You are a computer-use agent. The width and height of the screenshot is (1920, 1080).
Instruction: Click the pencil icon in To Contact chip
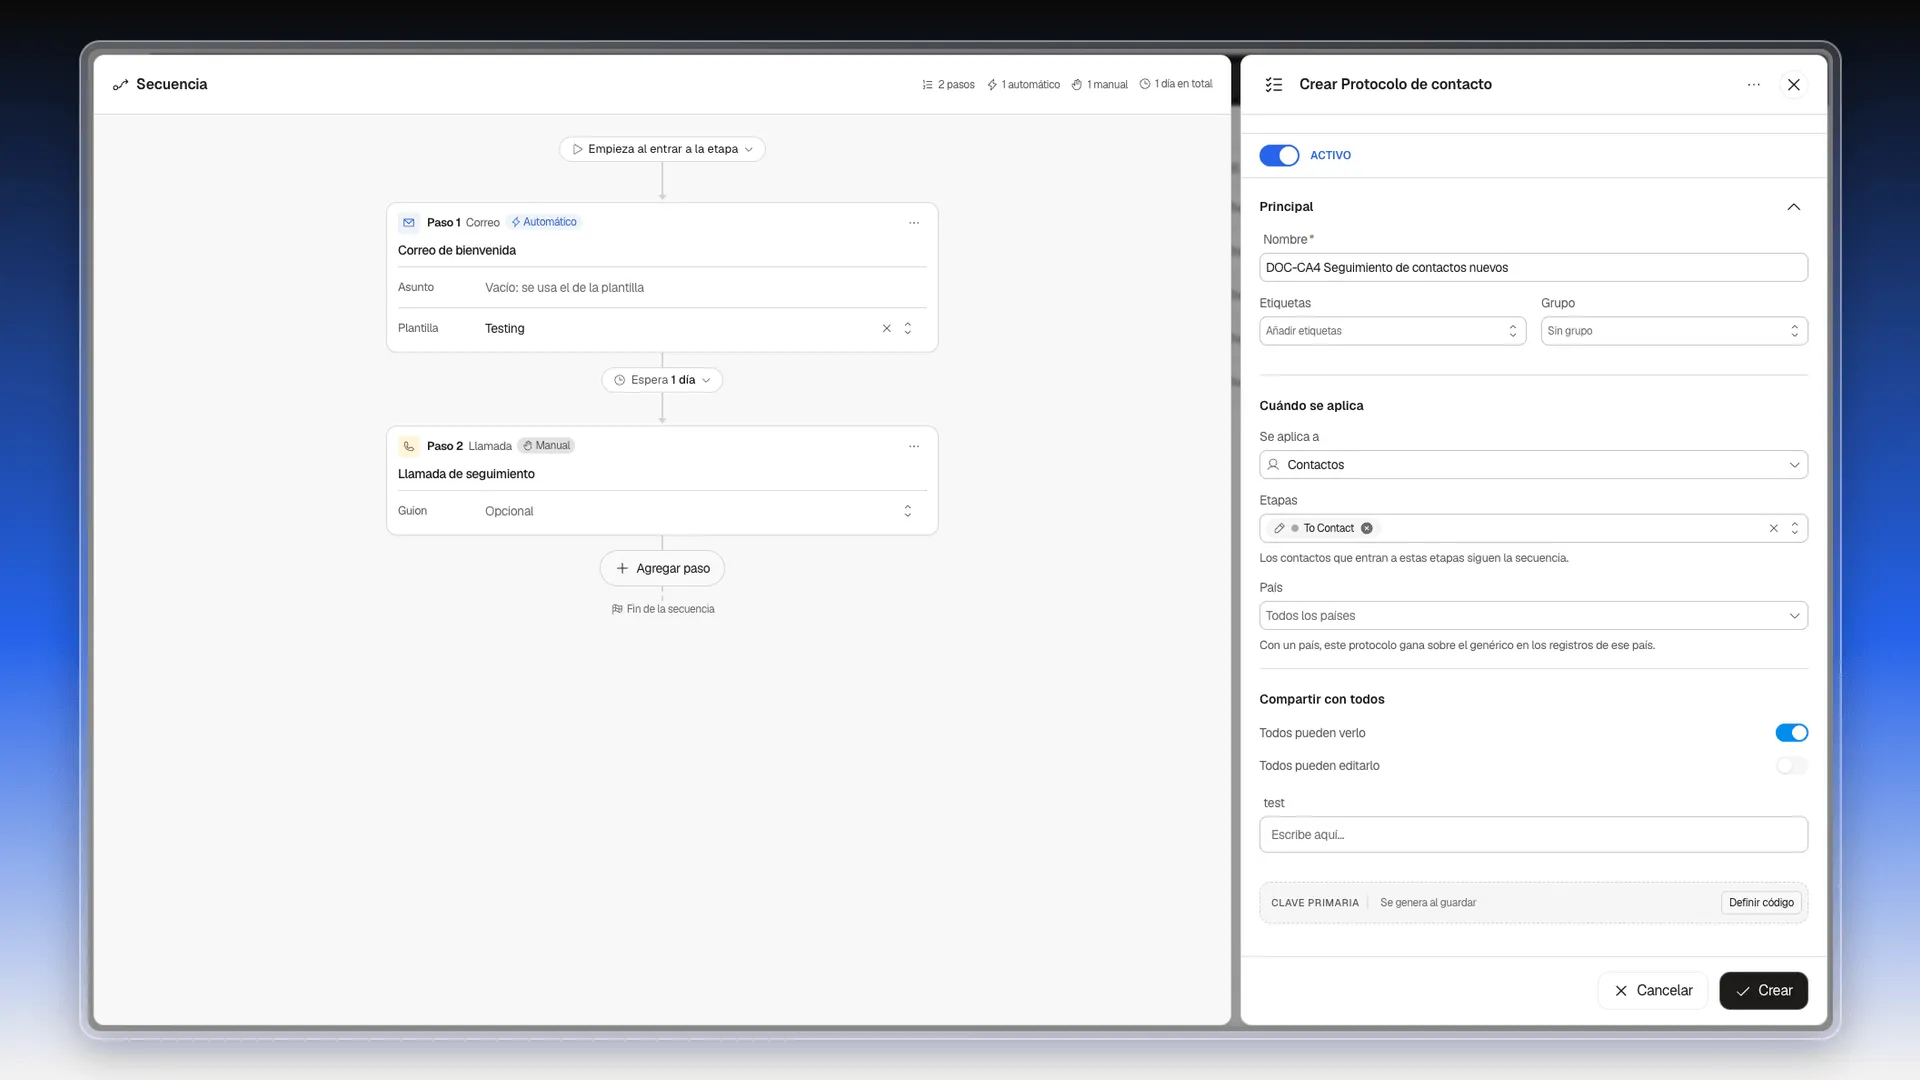(x=1279, y=528)
